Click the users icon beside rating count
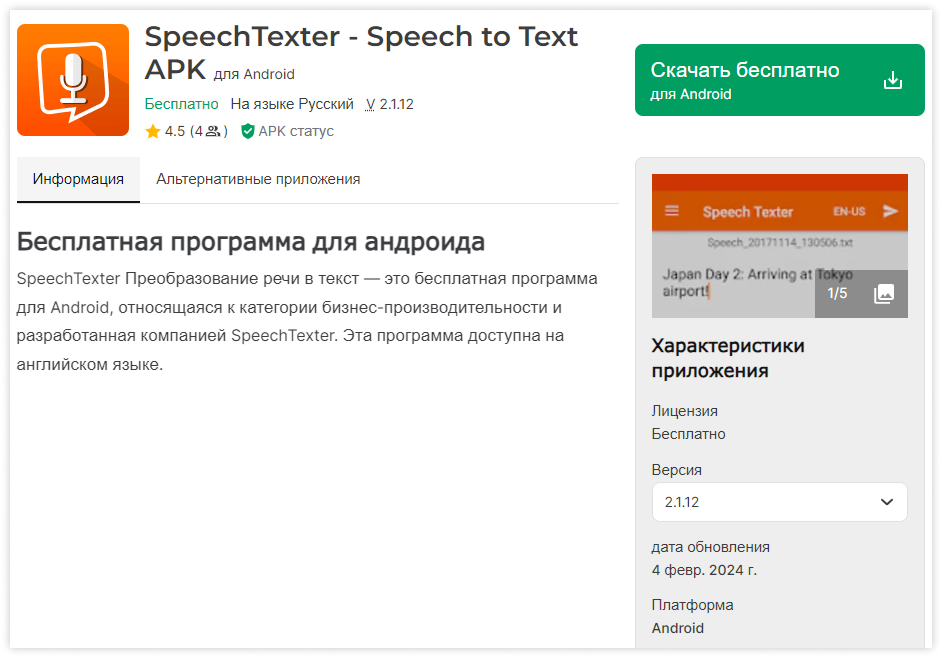The height and width of the screenshot is (658, 942). pos(213,131)
